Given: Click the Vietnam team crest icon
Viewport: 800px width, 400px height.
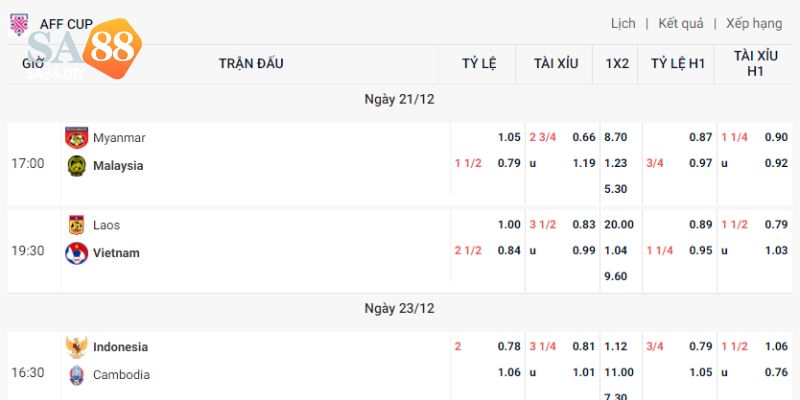Looking at the screenshot, I should (x=76, y=253).
